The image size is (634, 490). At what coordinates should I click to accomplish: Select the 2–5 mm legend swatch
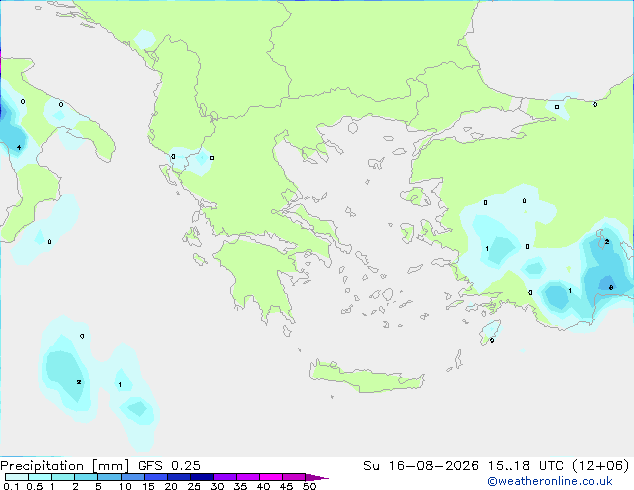[86, 477]
